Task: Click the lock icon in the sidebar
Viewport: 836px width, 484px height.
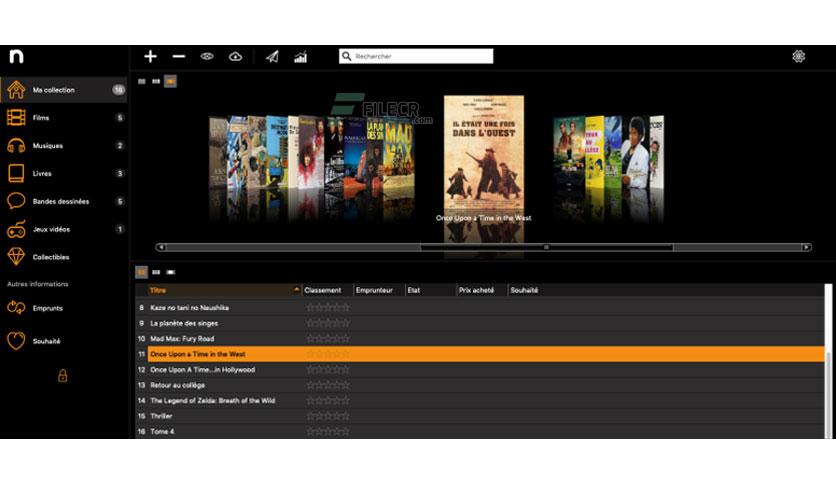Action: coord(62,375)
